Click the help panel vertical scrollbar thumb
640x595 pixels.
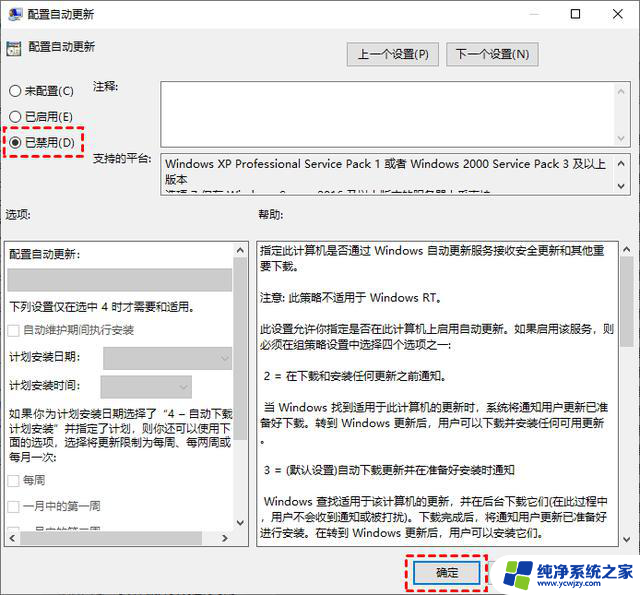pos(627,302)
